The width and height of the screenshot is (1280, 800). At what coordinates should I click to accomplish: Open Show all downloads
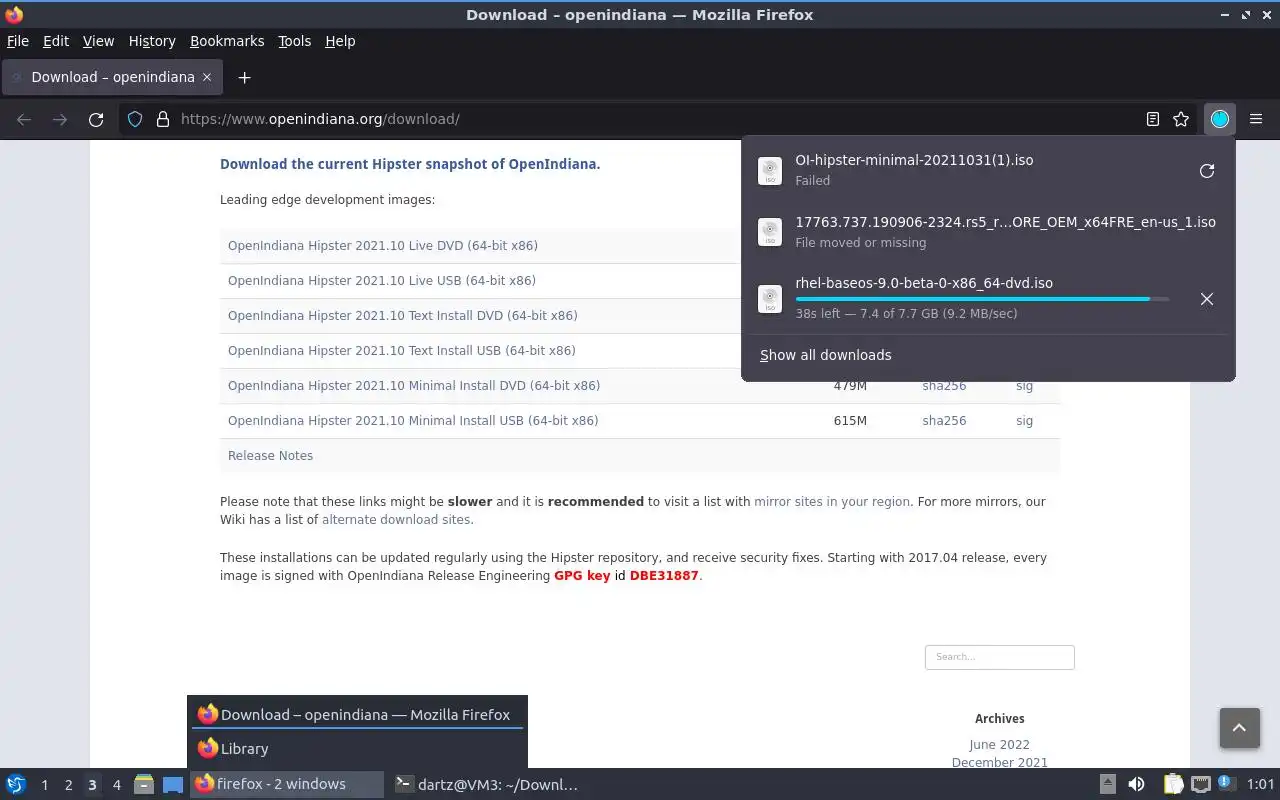coord(825,355)
